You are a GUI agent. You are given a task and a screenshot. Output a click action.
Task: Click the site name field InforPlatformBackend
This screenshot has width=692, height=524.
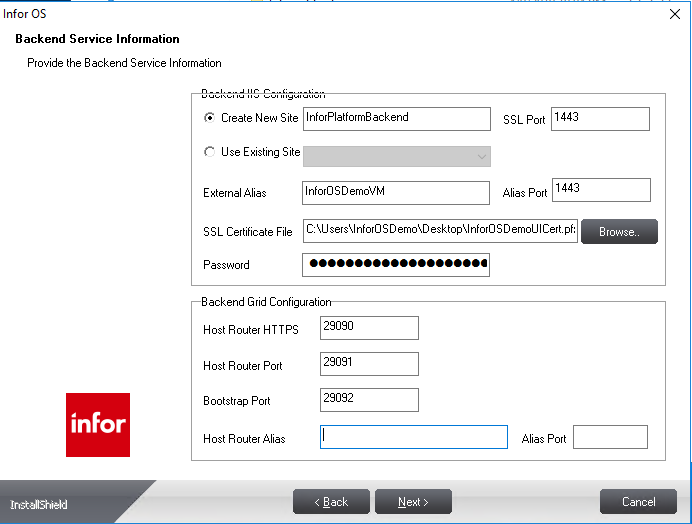[x=397, y=119]
